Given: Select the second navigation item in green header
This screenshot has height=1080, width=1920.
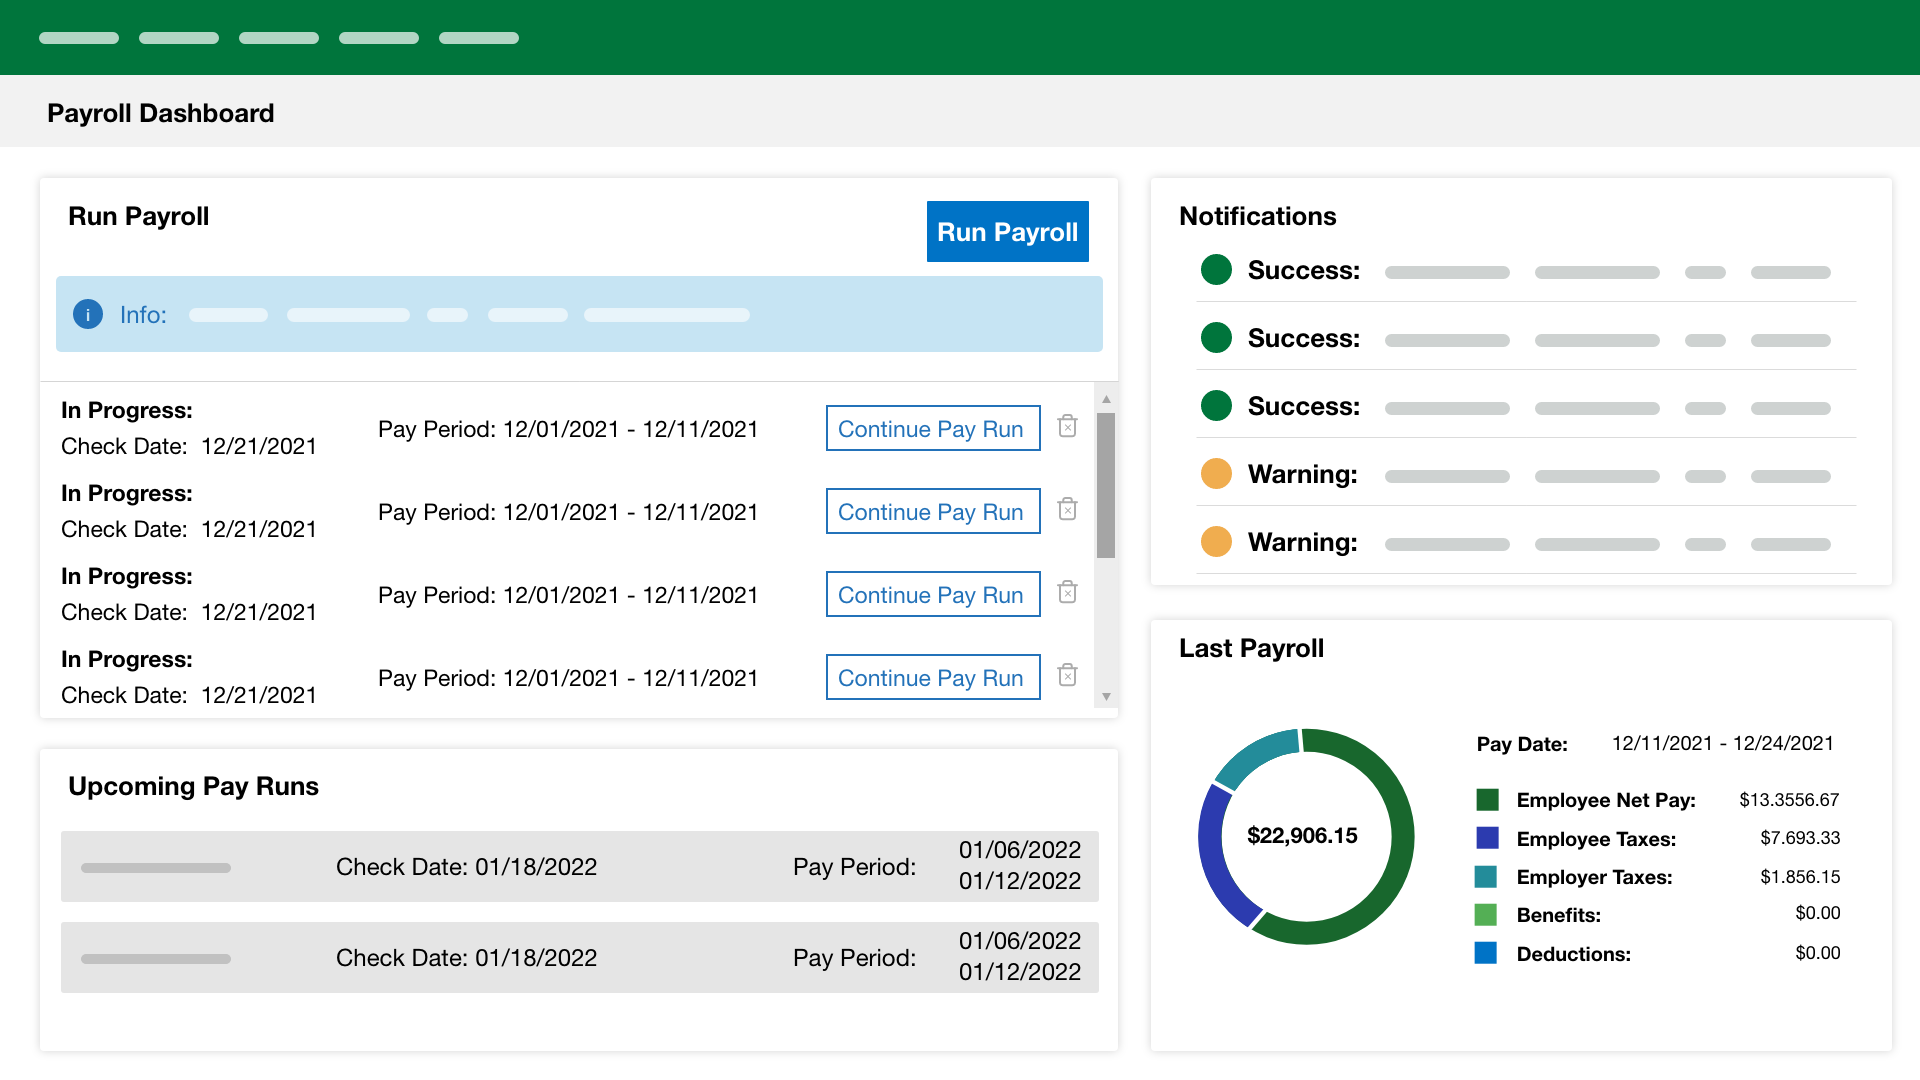Looking at the screenshot, I should tap(178, 37).
